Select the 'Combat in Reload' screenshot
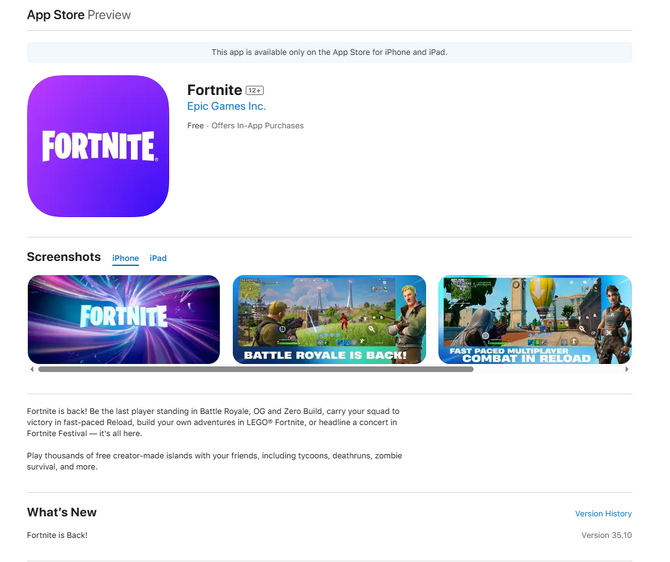This screenshot has width=670, height=562. point(535,319)
